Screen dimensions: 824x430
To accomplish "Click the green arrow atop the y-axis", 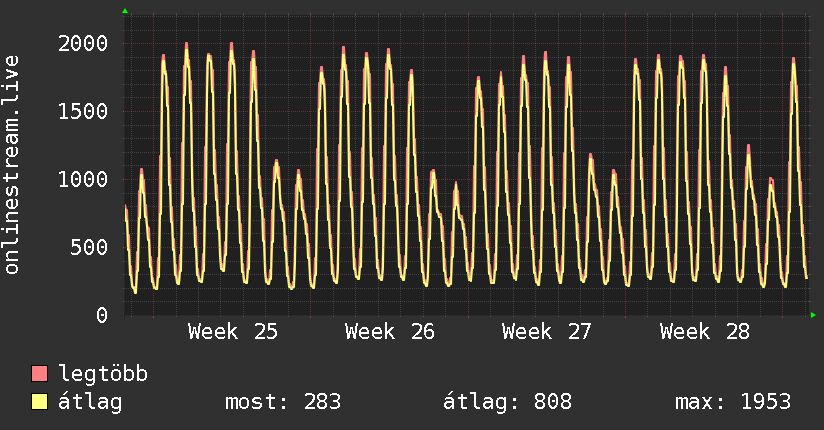I will 125,11.
